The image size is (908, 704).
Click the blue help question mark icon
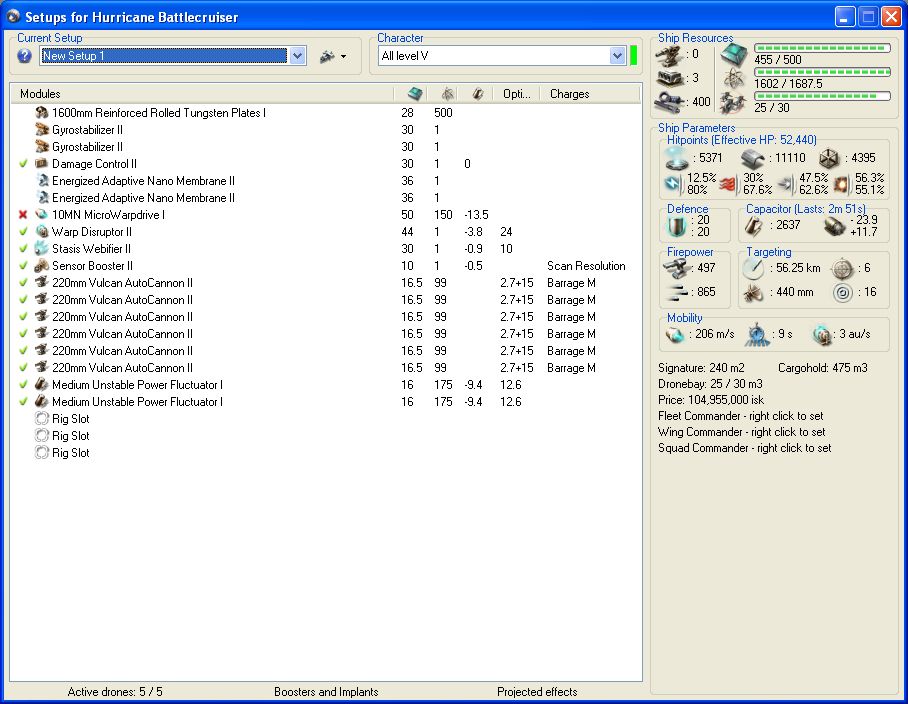[24, 56]
